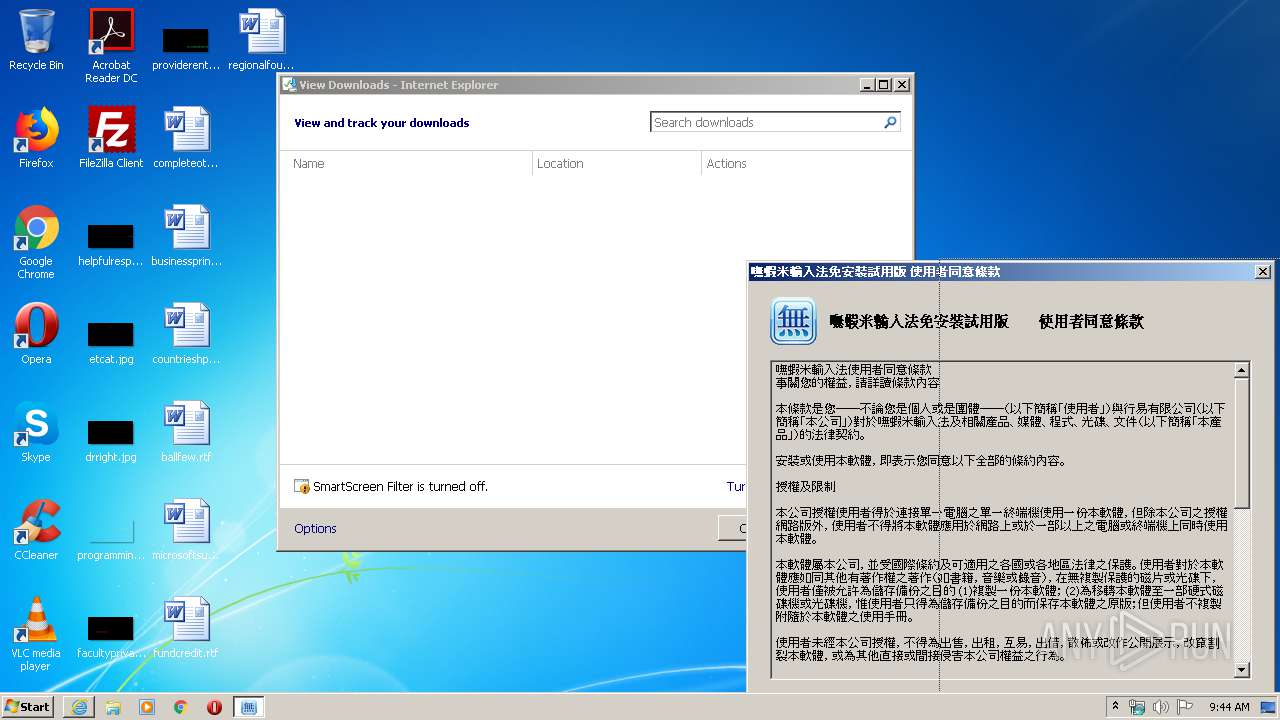Open Windows Media Player on taskbar
The width and height of the screenshot is (1280, 720).
coord(147,707)
